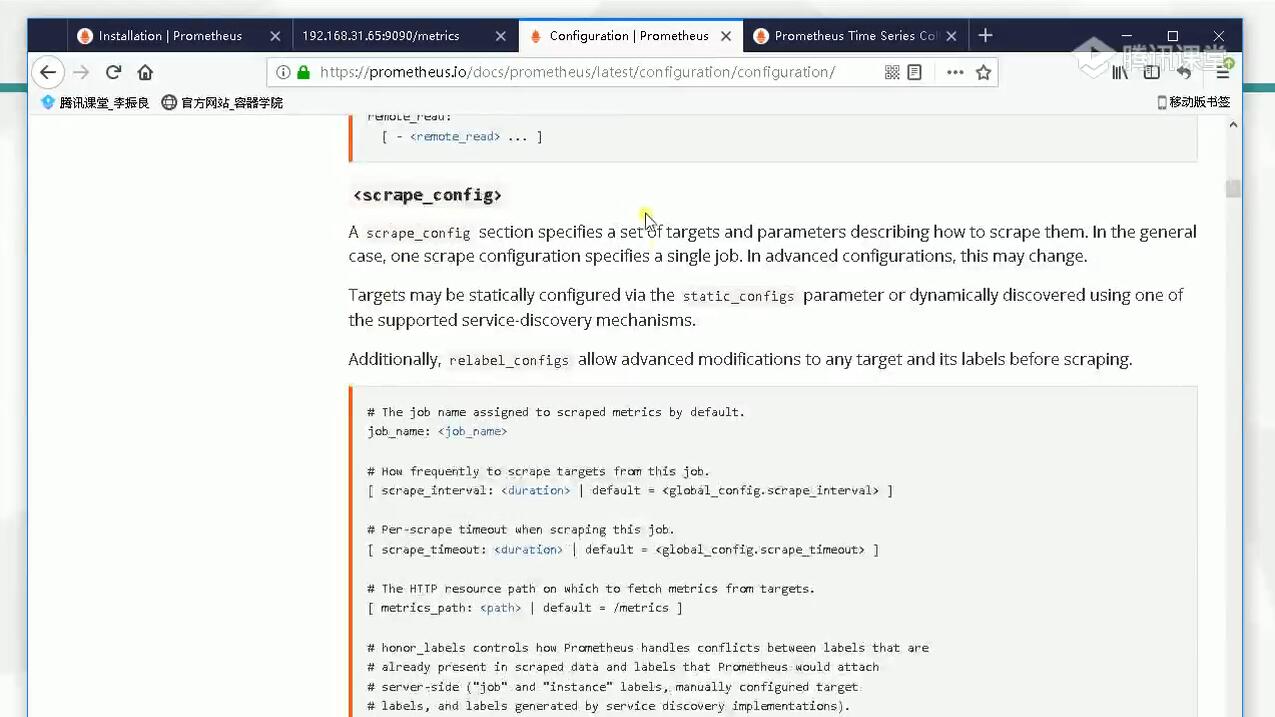Close the Prometheus Time Series tab

click(951, 36)
